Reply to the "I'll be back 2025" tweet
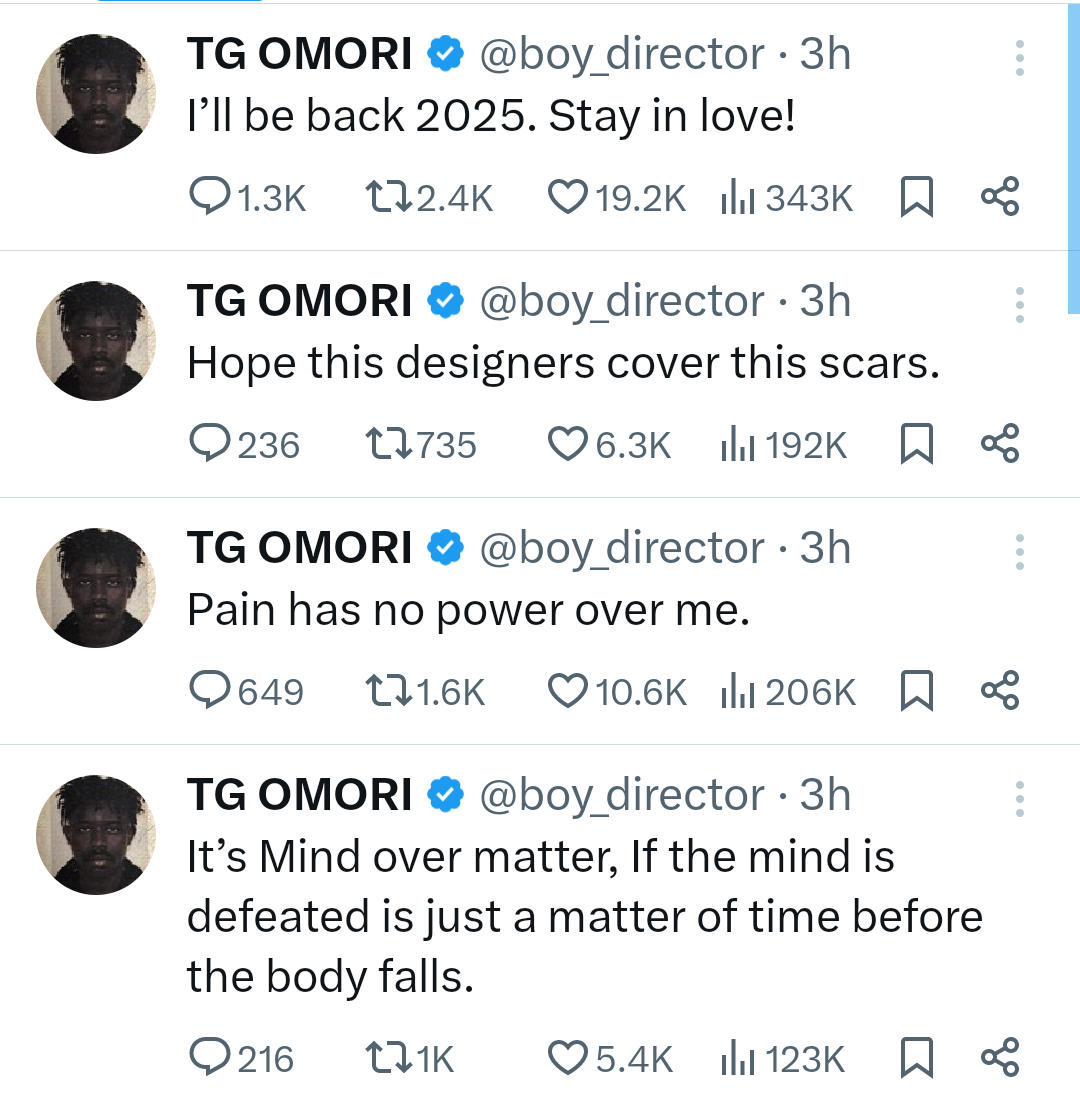1080x1111 pixels. (x=210, y=197)
